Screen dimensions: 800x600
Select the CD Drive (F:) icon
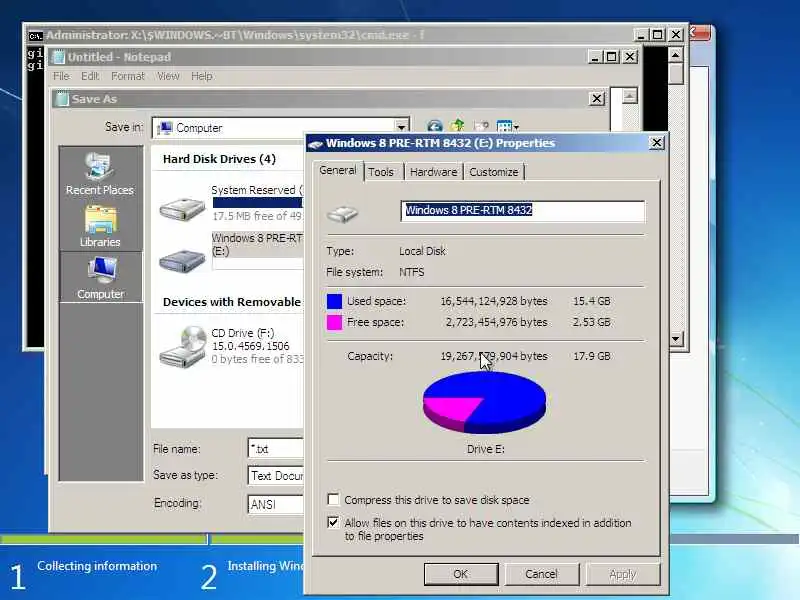(183, 347)
